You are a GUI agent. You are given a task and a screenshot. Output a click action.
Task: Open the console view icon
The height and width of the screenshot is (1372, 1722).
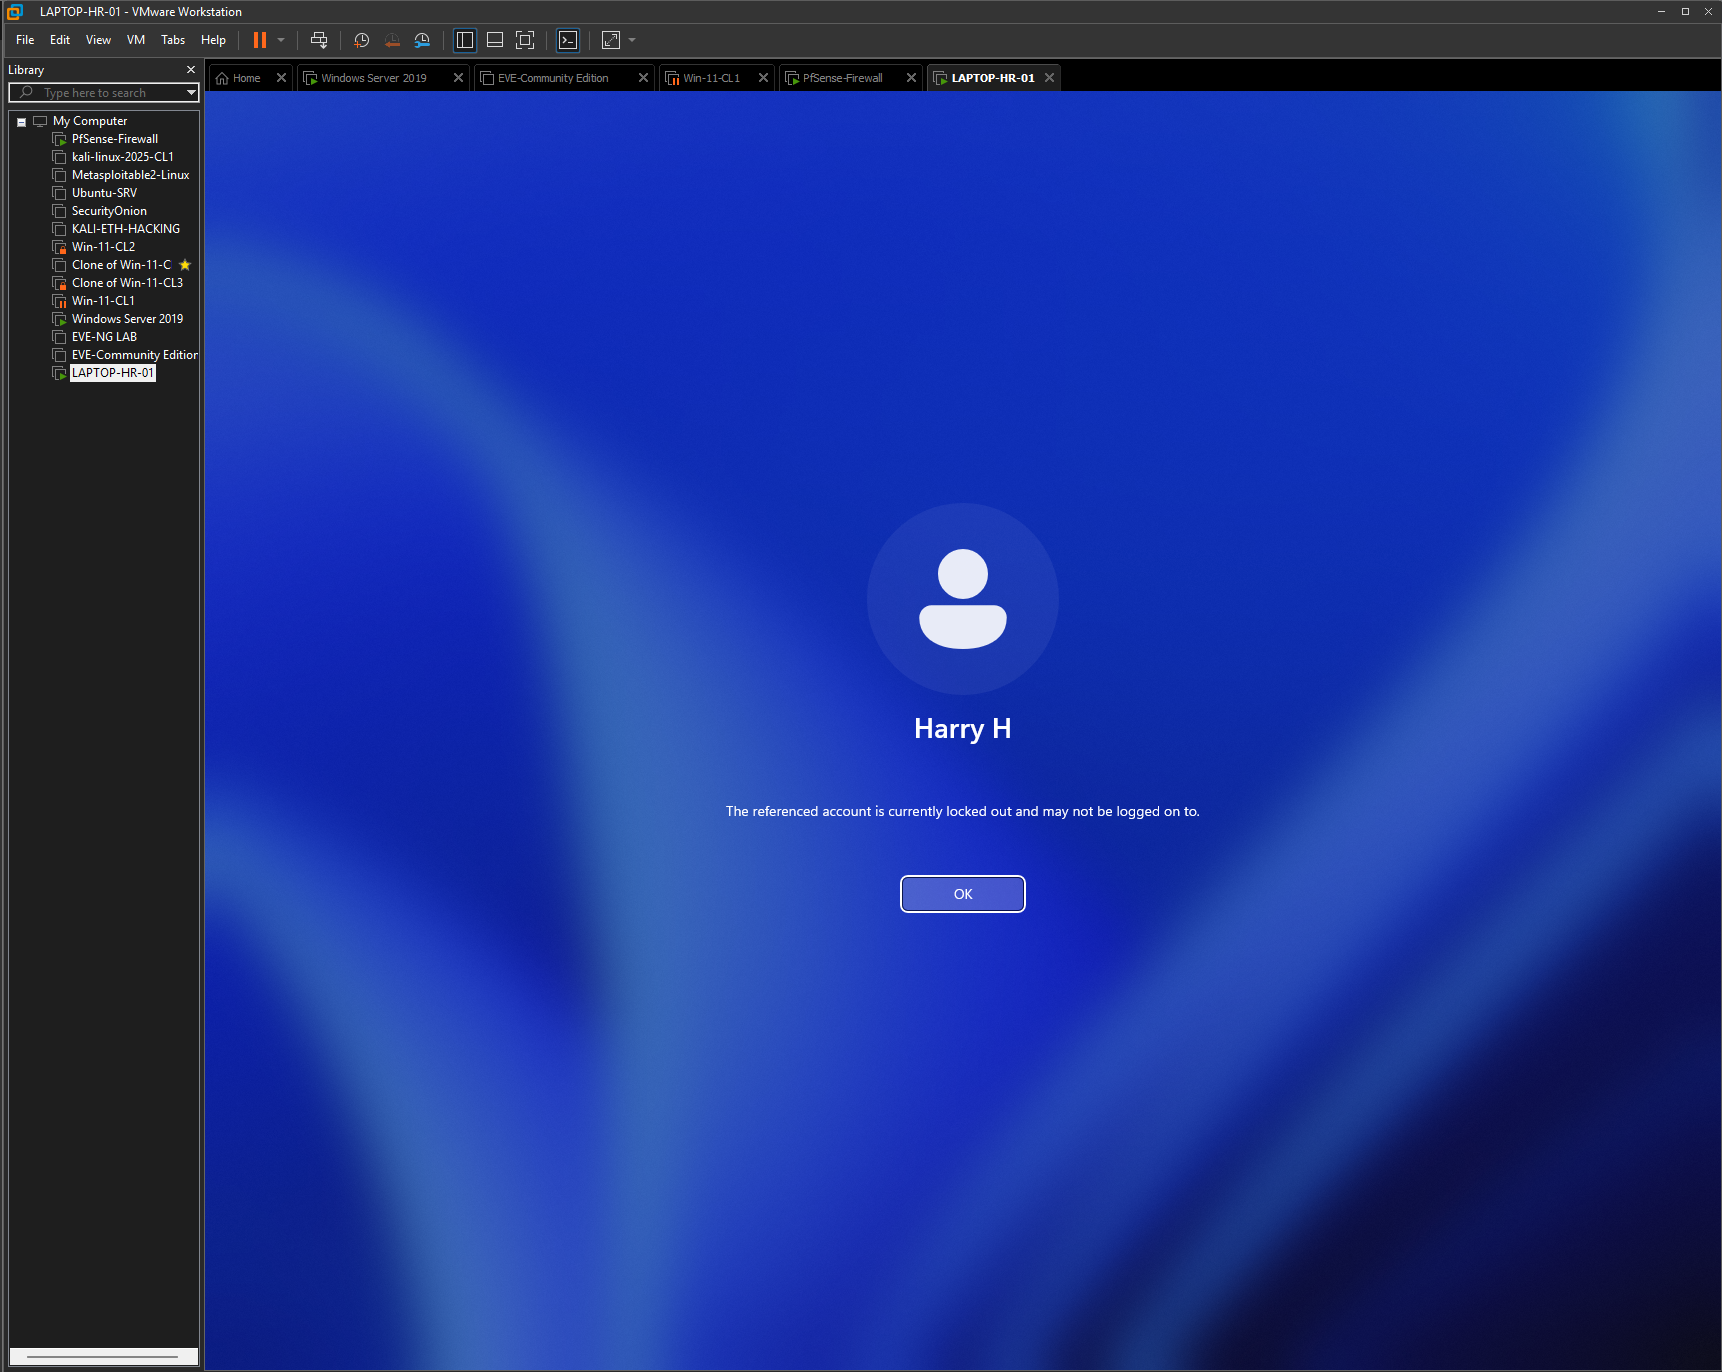(x=568, y=40)
